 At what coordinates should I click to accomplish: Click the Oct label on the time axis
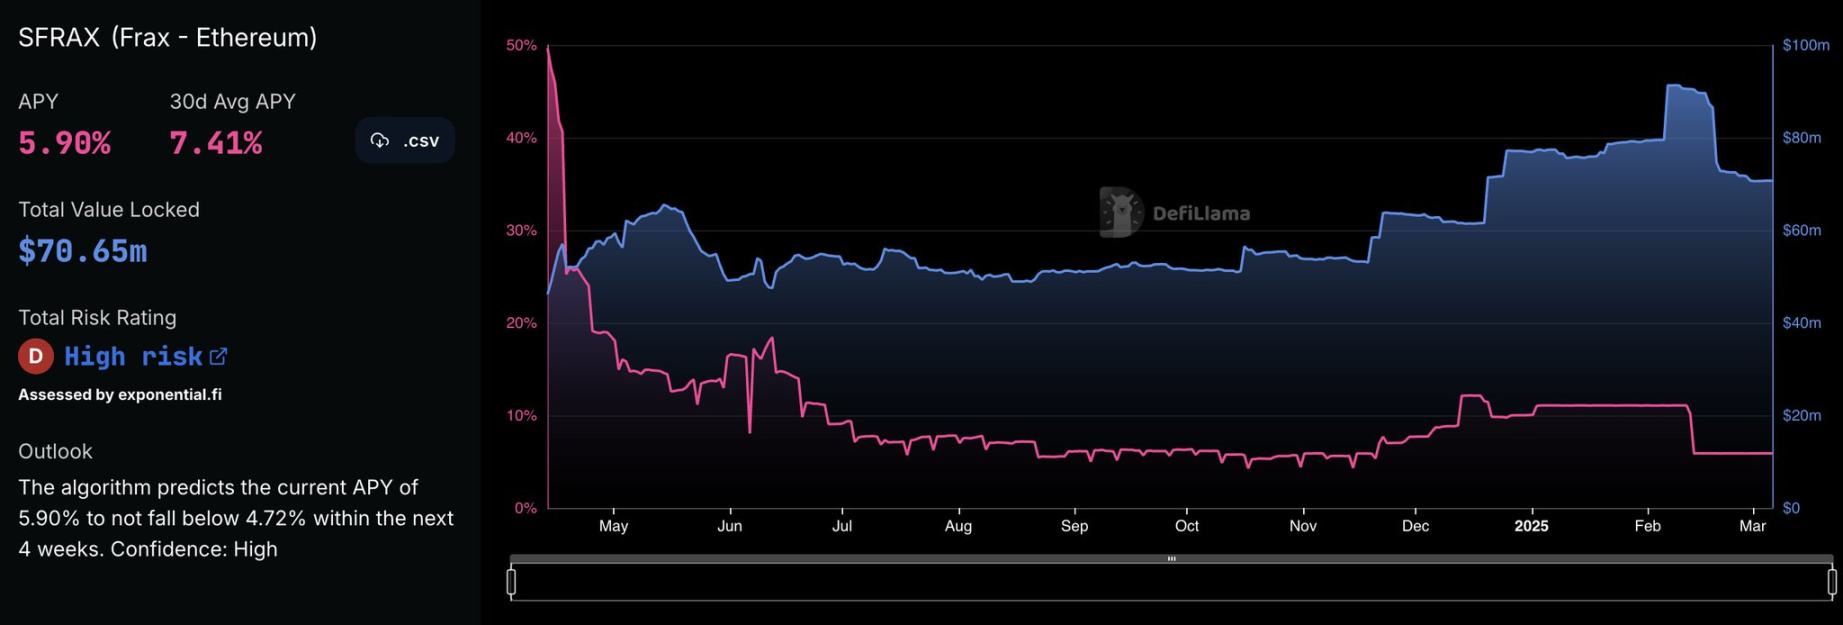click(1186, 526)
